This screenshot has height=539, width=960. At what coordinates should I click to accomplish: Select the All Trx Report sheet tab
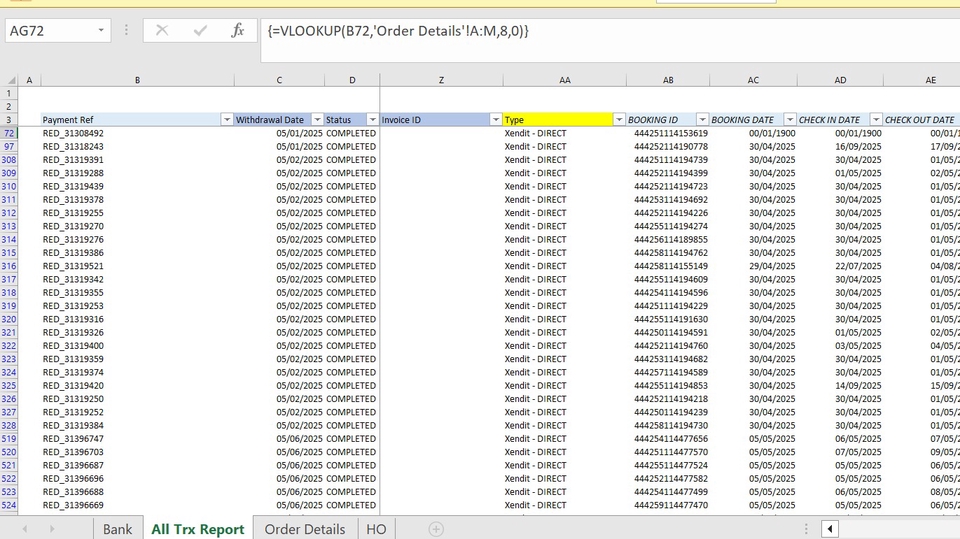point(198,529)
